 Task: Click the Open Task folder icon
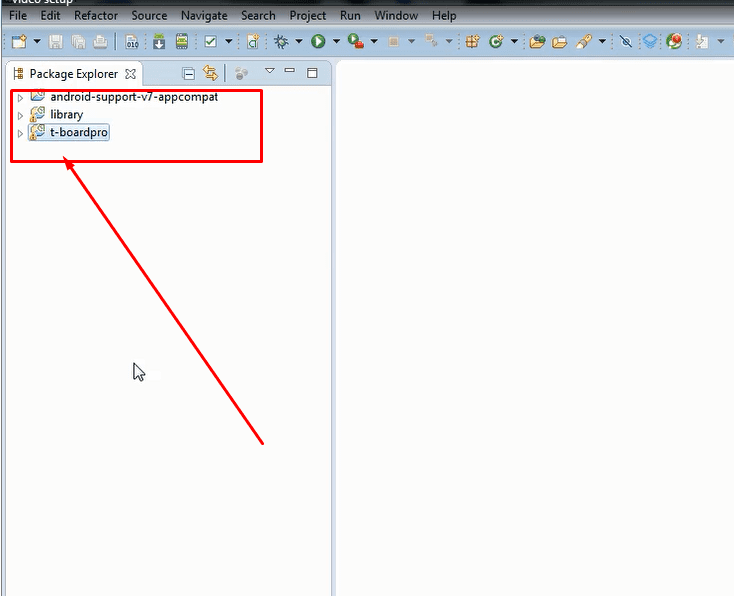click(559, 42)
